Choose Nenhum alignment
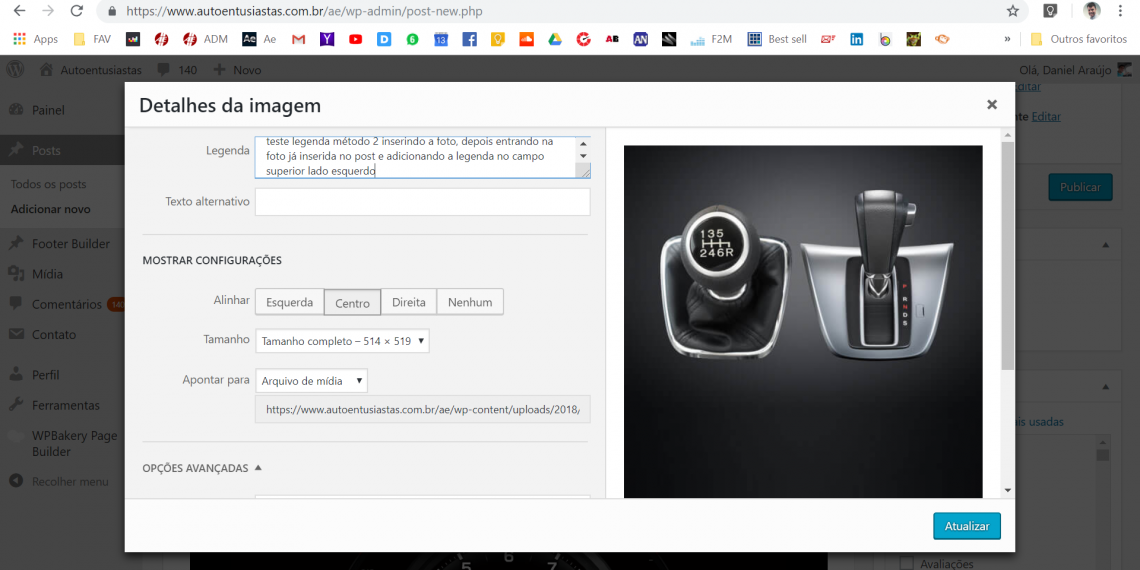 470,302
